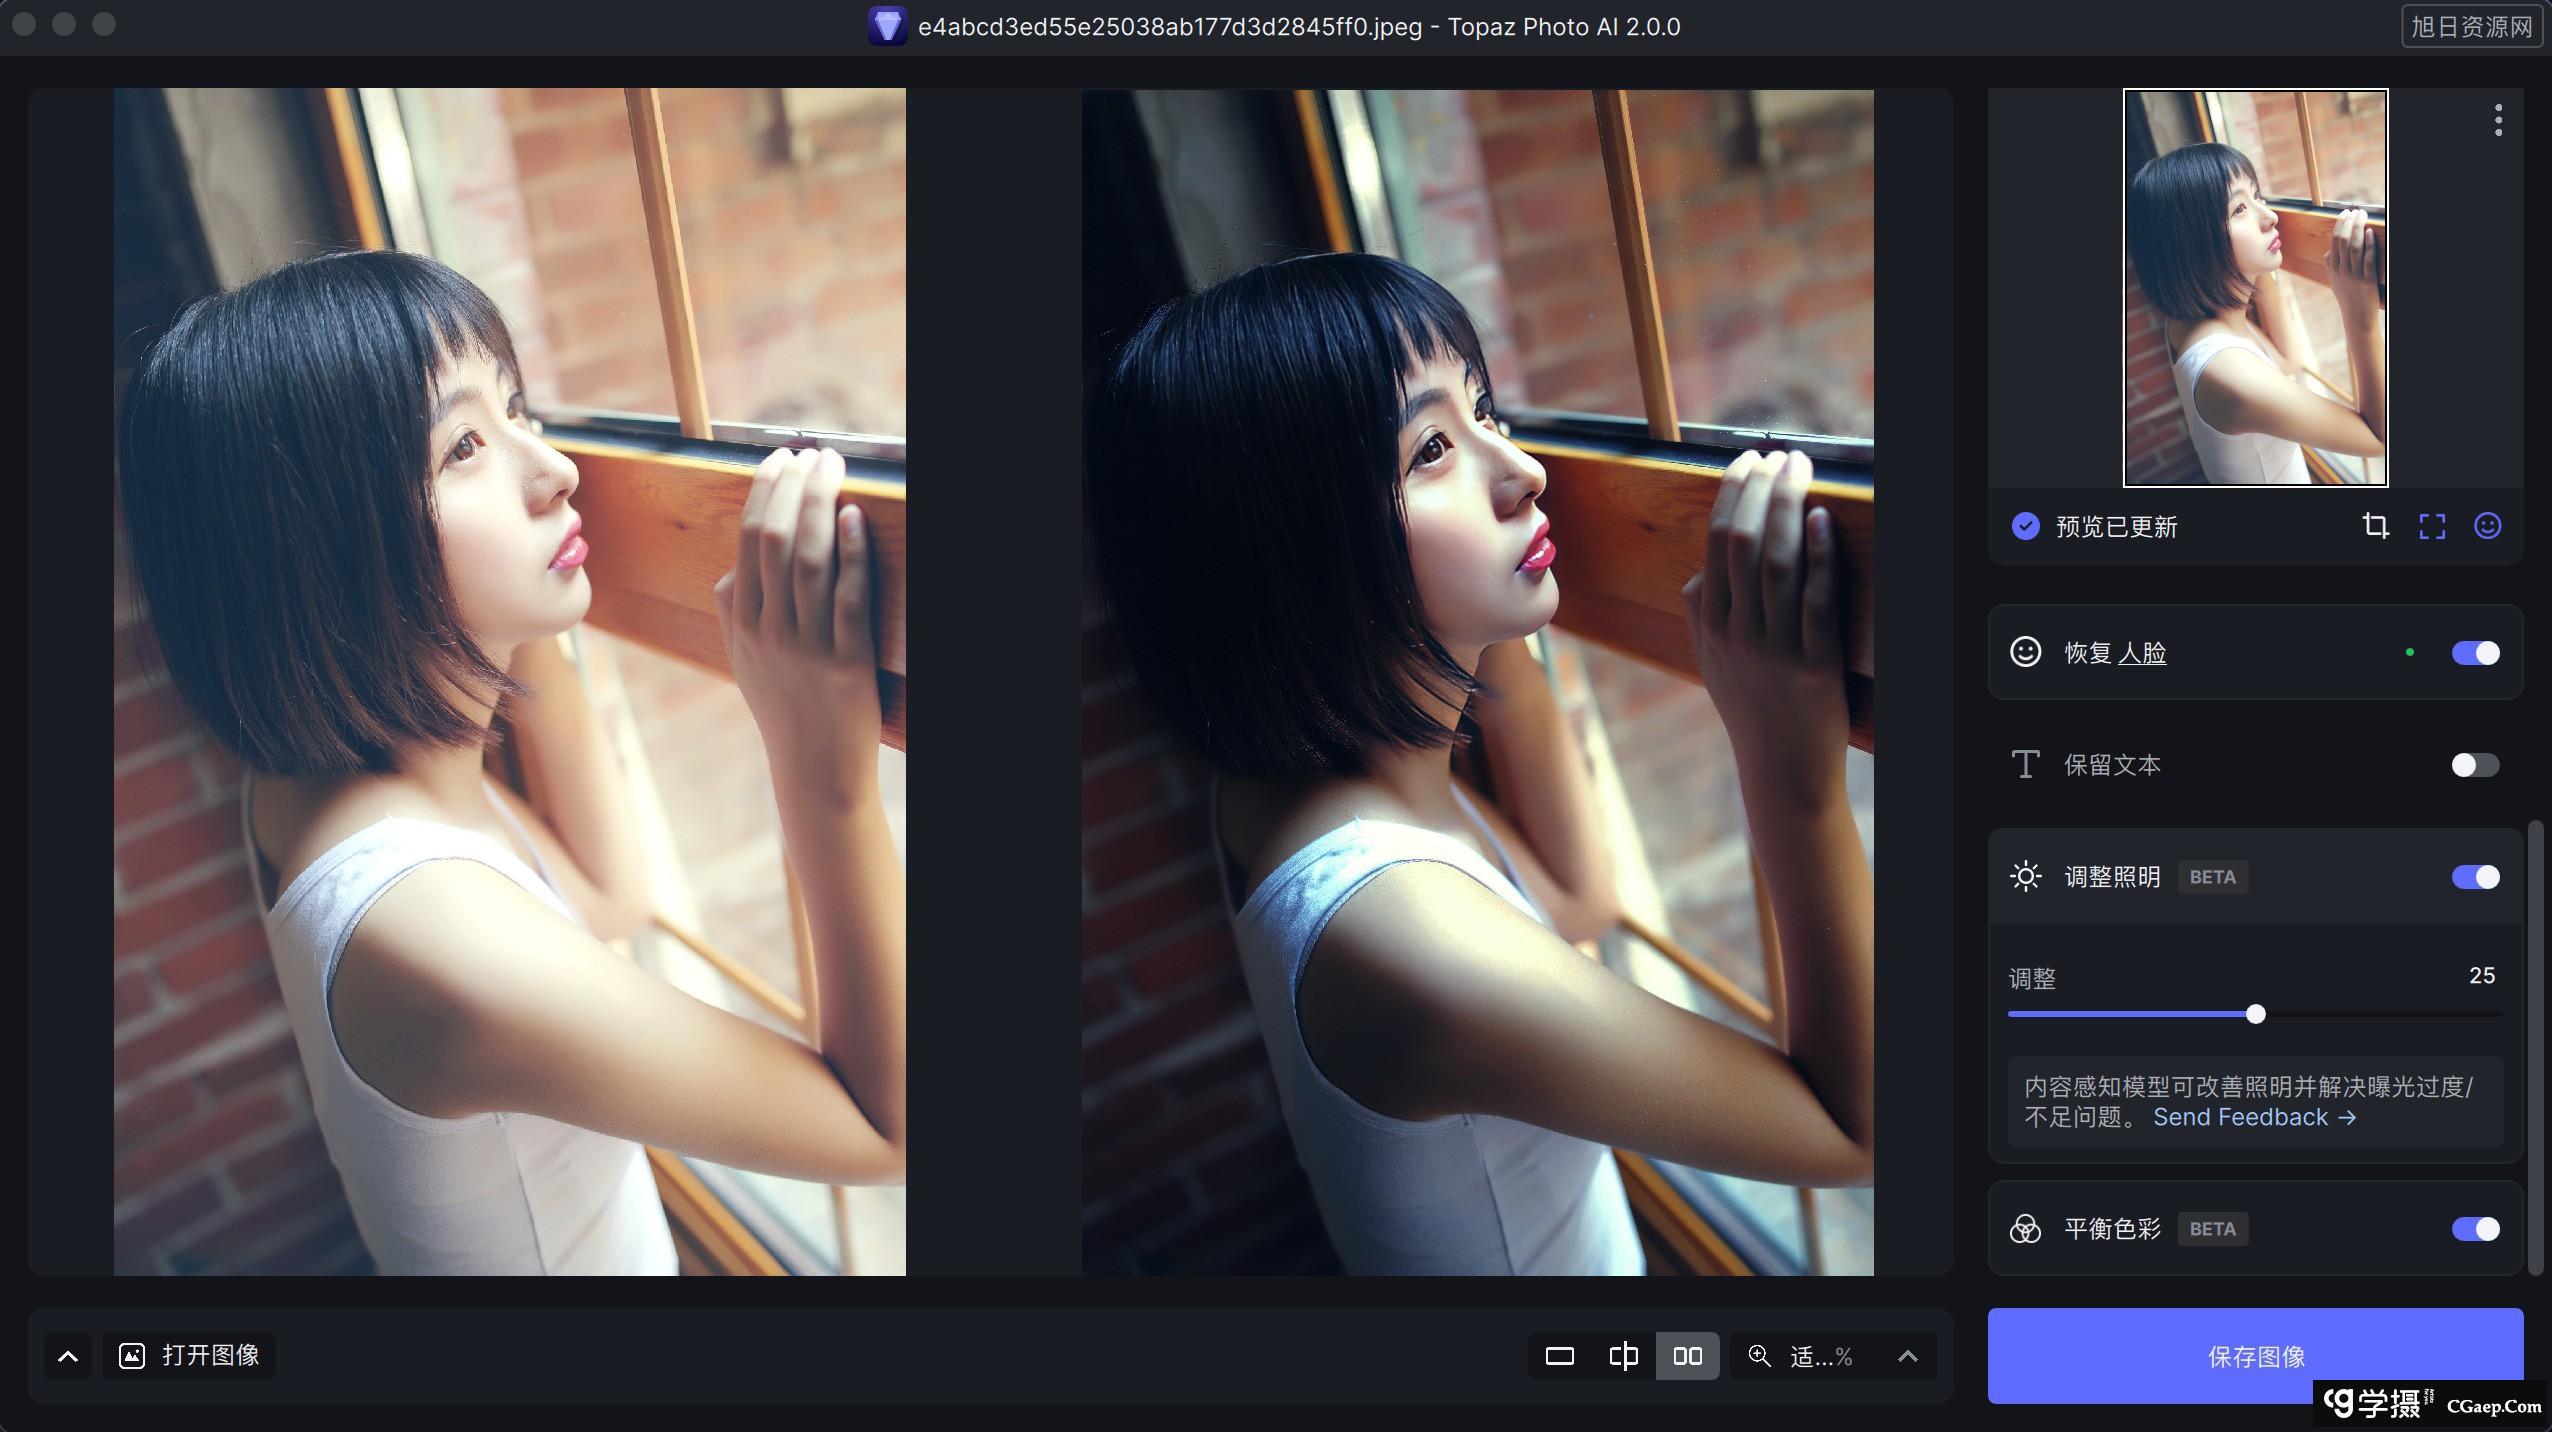Expand the bottom-left image tray chevron
The width and height of the screenshot is (2552, 1432).
click(x=68, y=1356)
